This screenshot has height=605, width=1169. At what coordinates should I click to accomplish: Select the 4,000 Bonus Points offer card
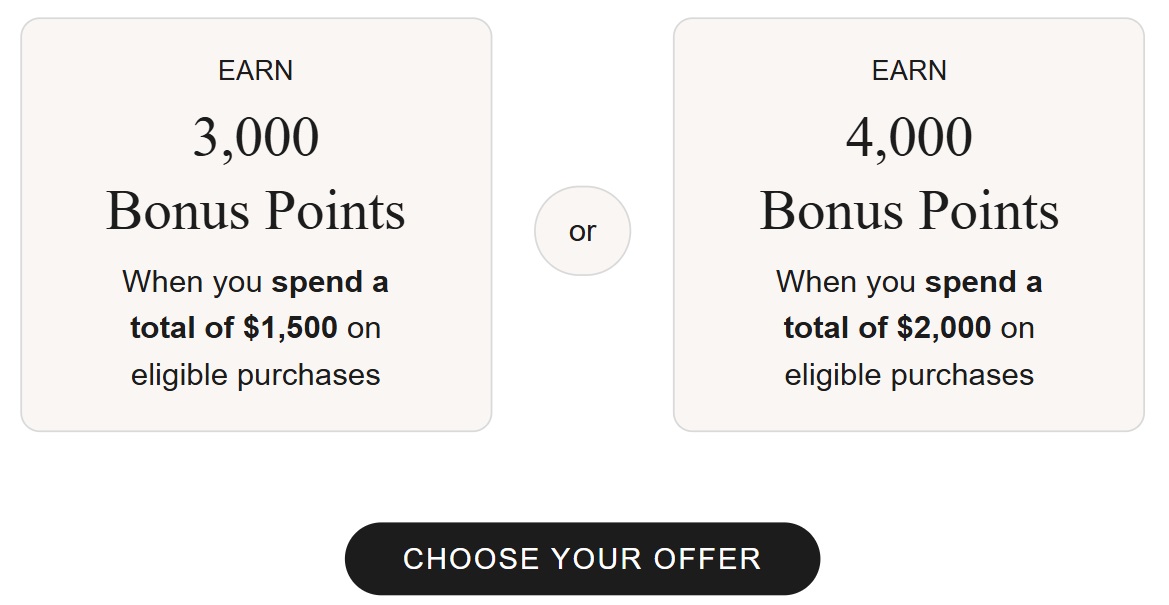click(908, 225)
